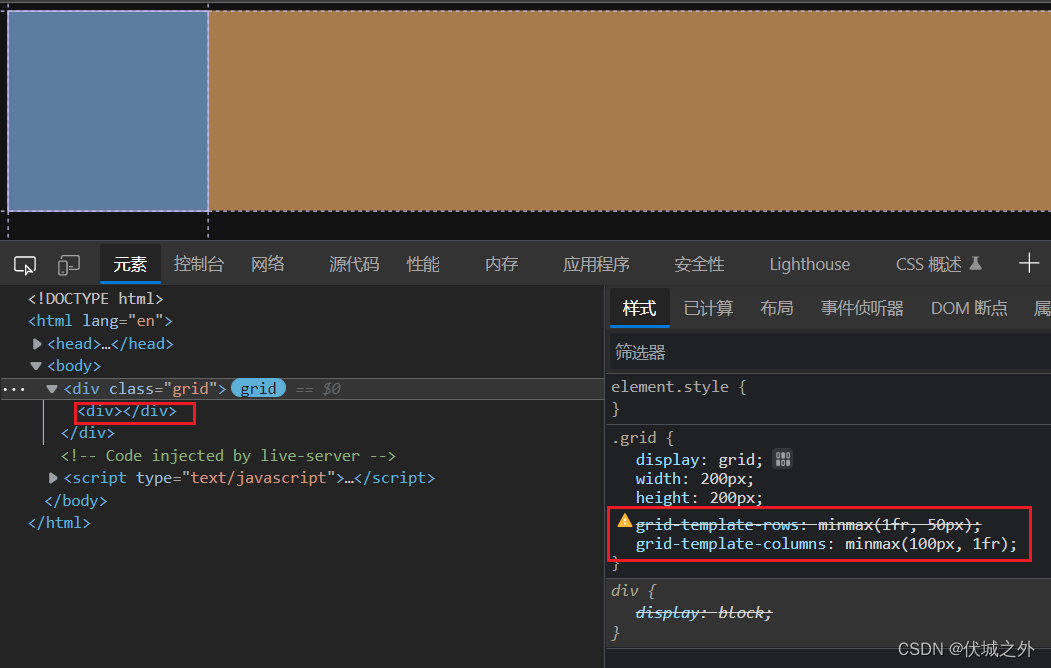Open the 性能 tab

(x=423, y=264)
